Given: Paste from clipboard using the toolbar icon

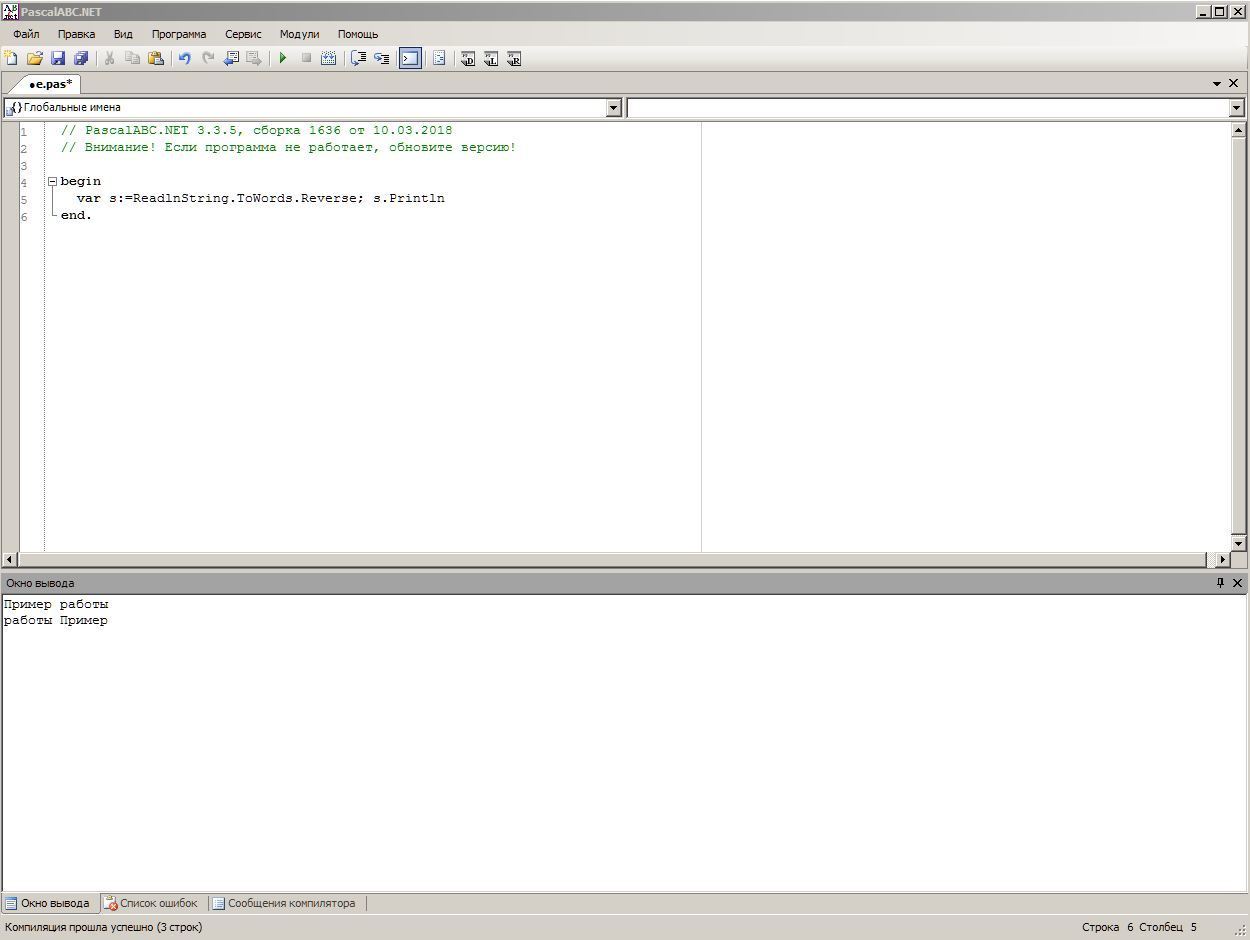Looking at the screenshot, I should point(156,59).
